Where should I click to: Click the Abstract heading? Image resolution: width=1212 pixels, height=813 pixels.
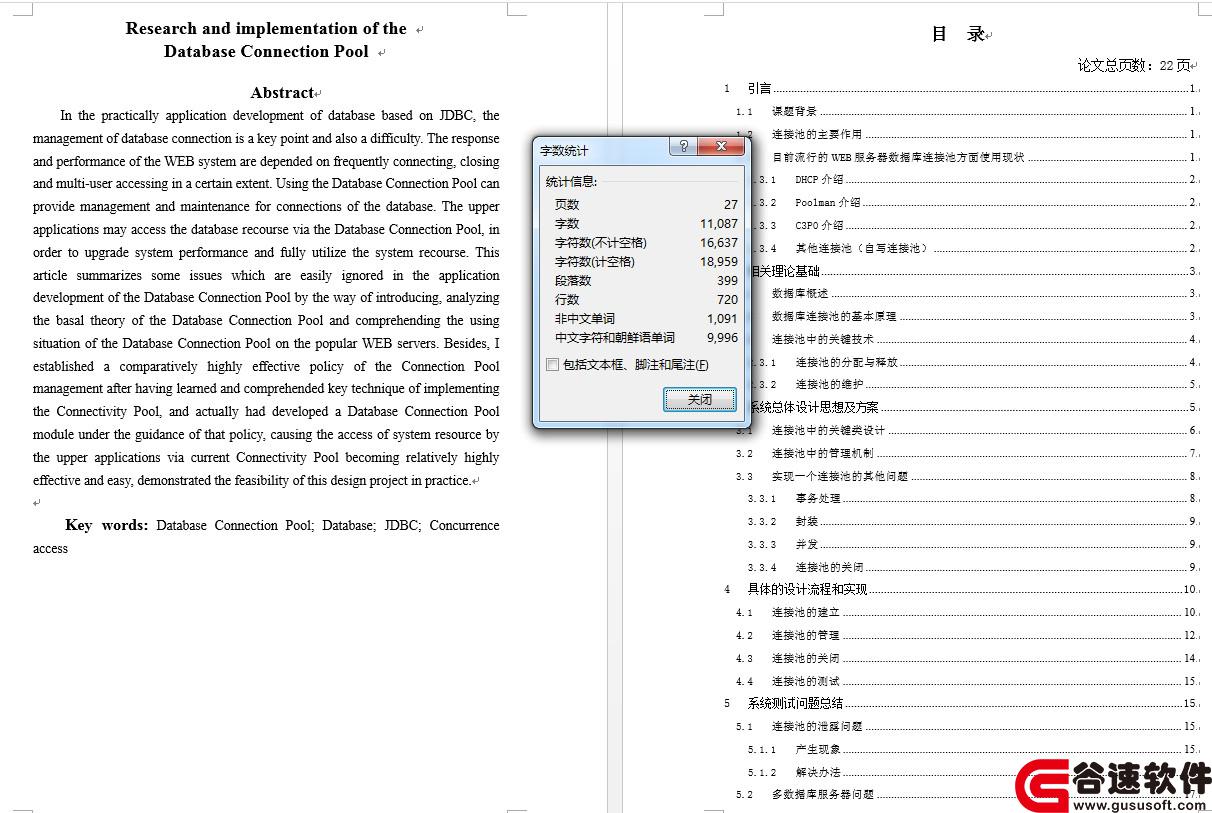click(x=283, y=92)
